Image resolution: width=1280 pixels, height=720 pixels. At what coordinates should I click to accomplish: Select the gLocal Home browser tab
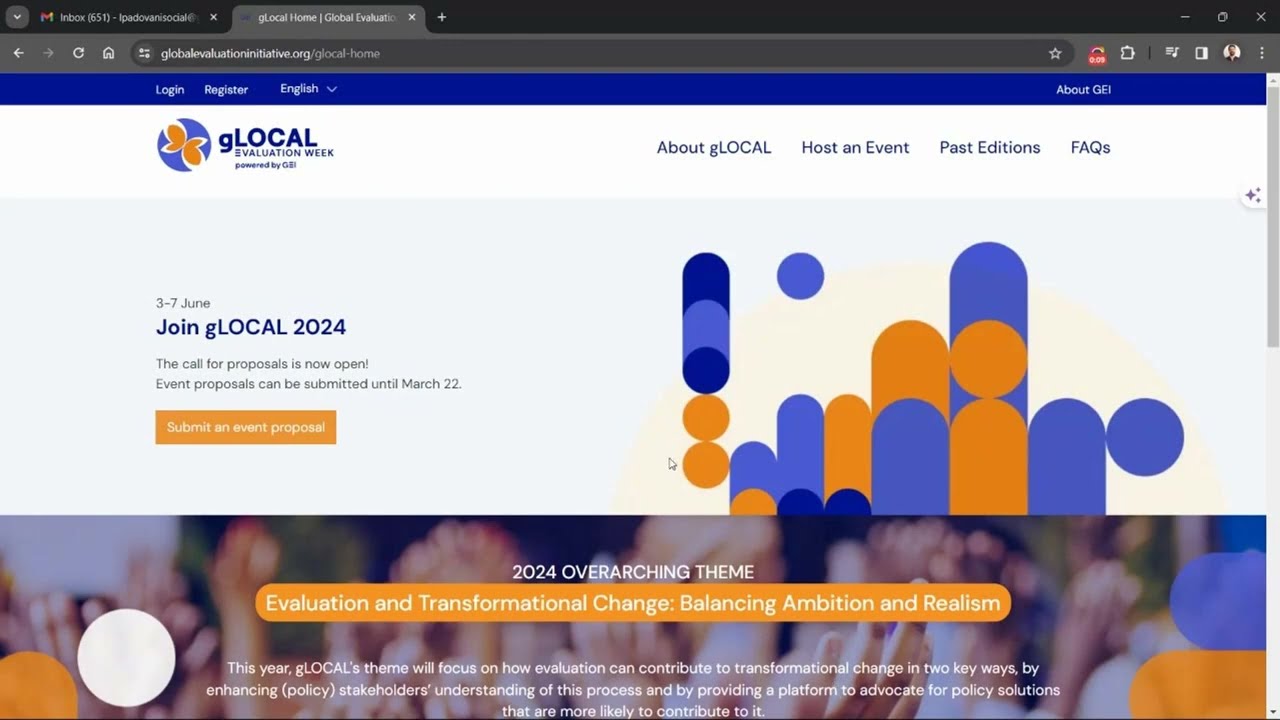pos(328,17)
